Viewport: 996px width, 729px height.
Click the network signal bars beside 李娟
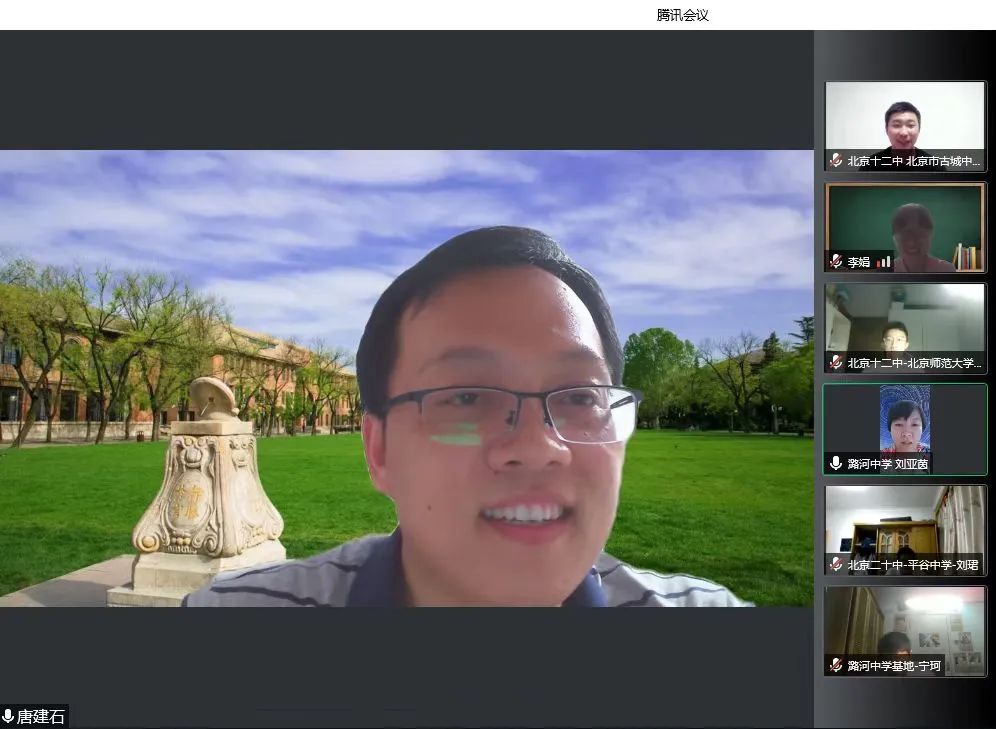coord(883,262)
